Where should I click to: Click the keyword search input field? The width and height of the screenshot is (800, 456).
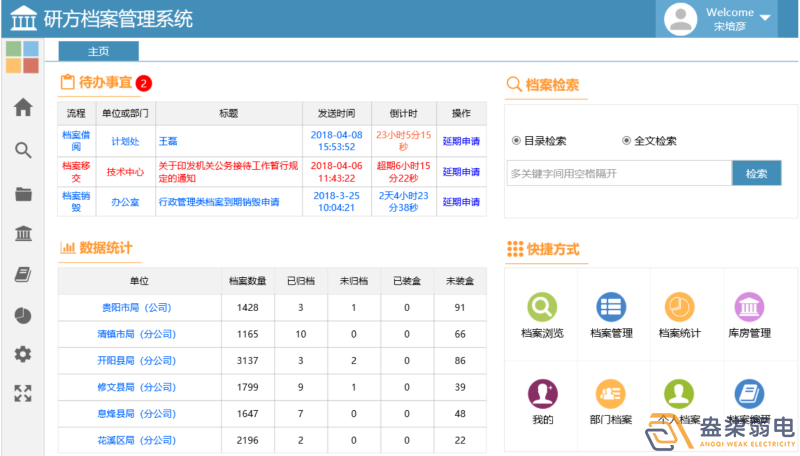618,173
